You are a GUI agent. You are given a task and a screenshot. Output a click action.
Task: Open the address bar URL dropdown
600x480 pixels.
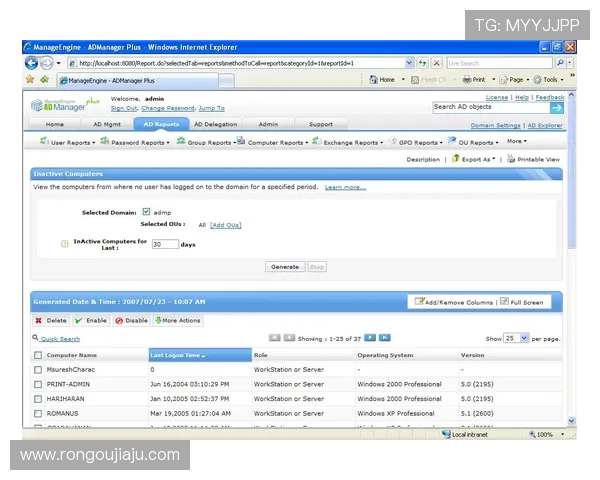click(409, 63)
